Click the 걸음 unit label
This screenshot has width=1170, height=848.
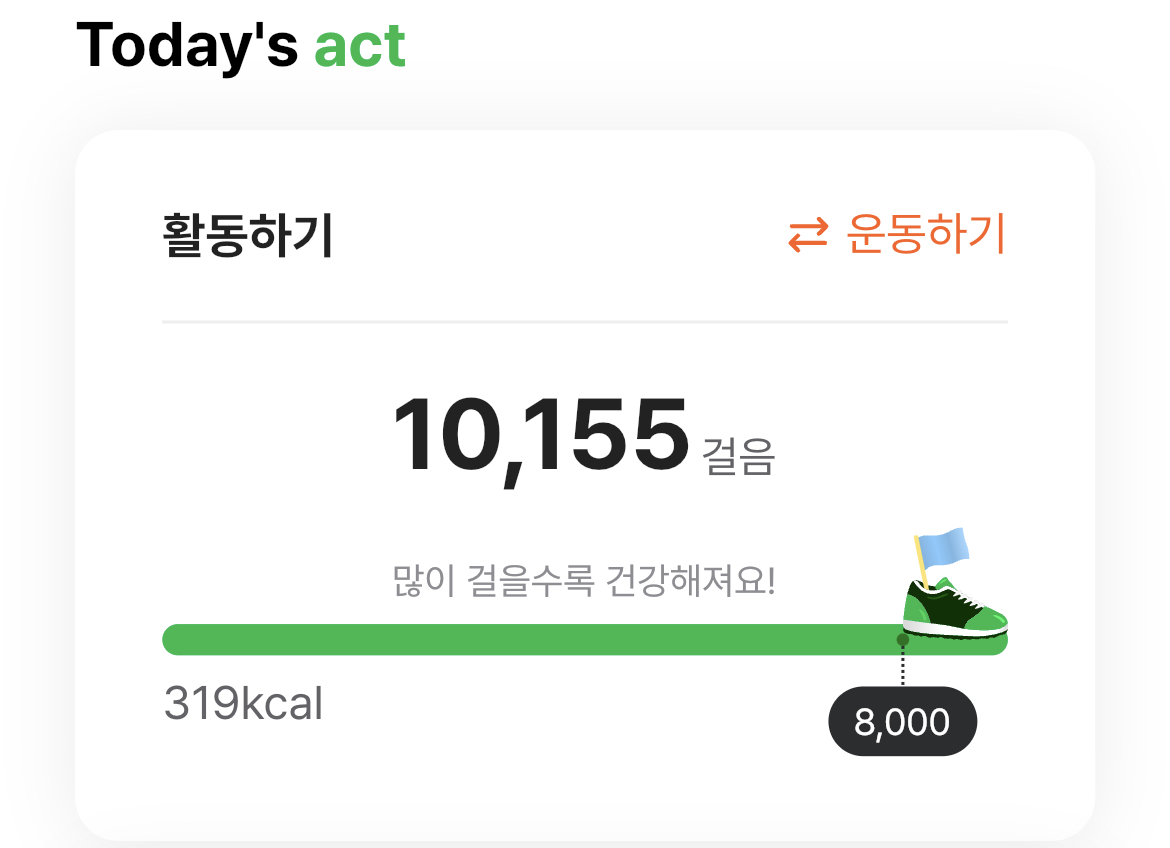(x=739, y=456)
